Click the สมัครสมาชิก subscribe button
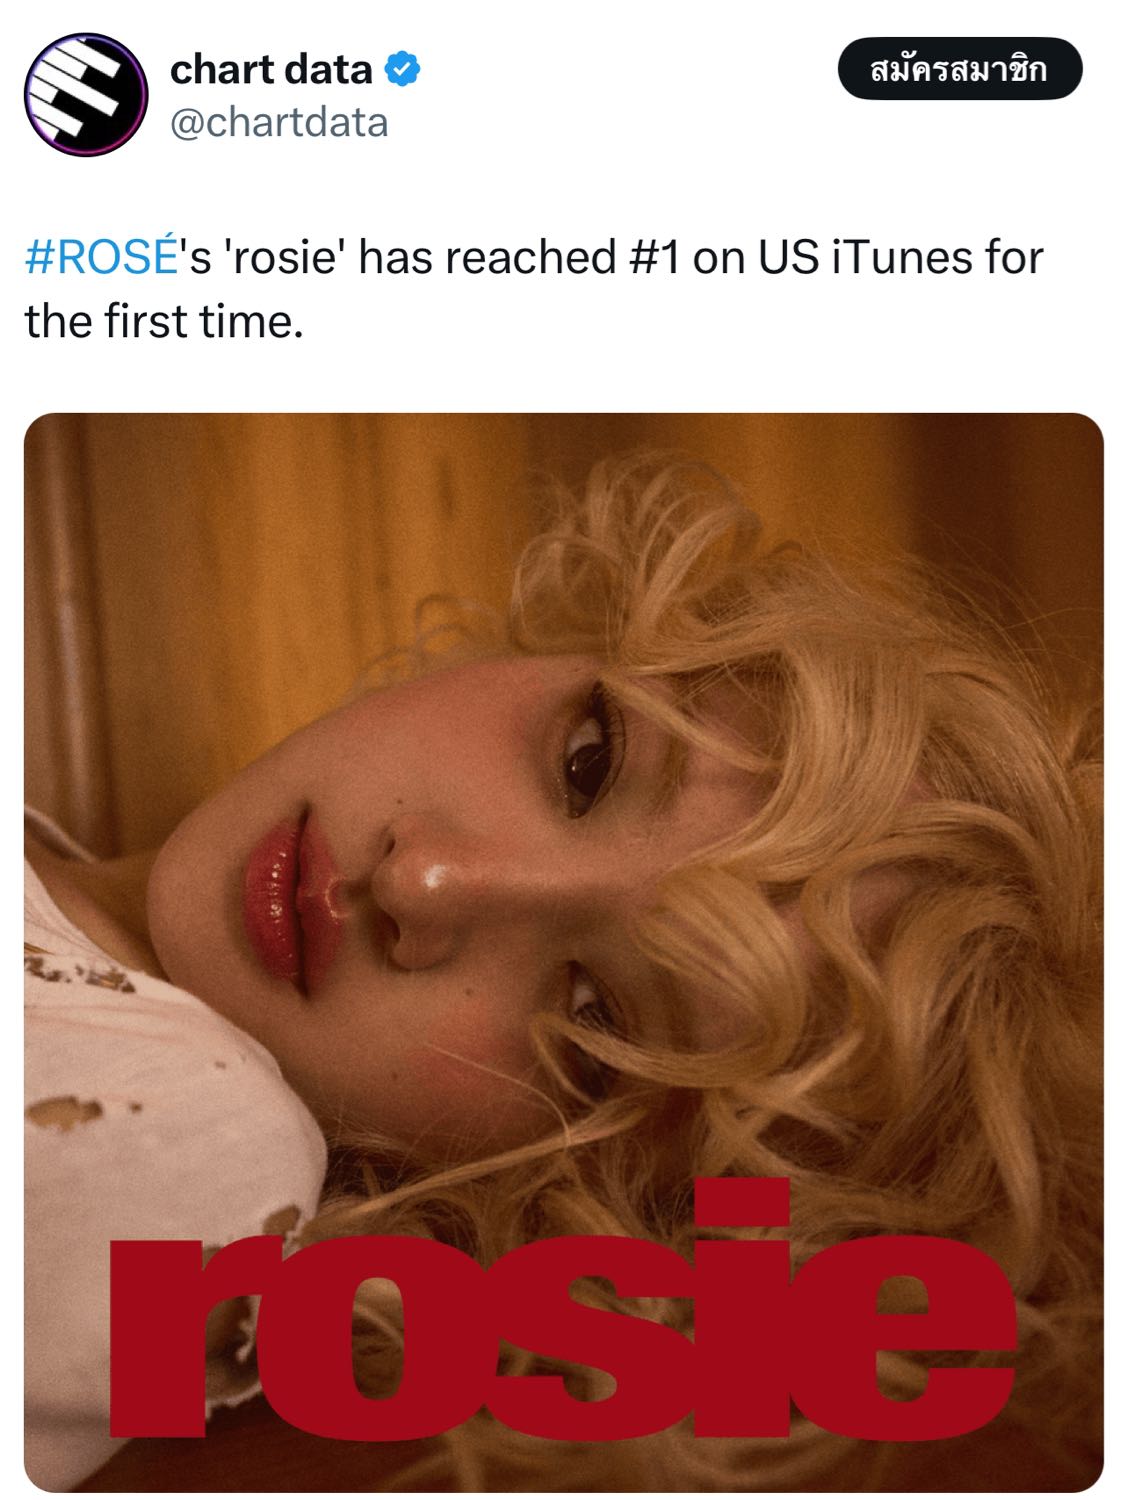Screen dimensions: 1128x1500 coord(960,69)
